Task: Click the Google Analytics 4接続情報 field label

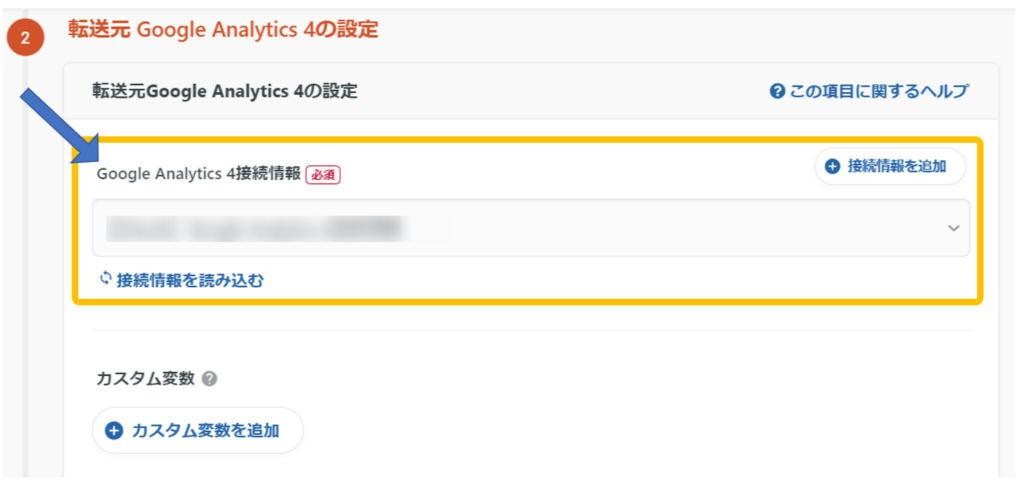Action: (x=198, y=174)
